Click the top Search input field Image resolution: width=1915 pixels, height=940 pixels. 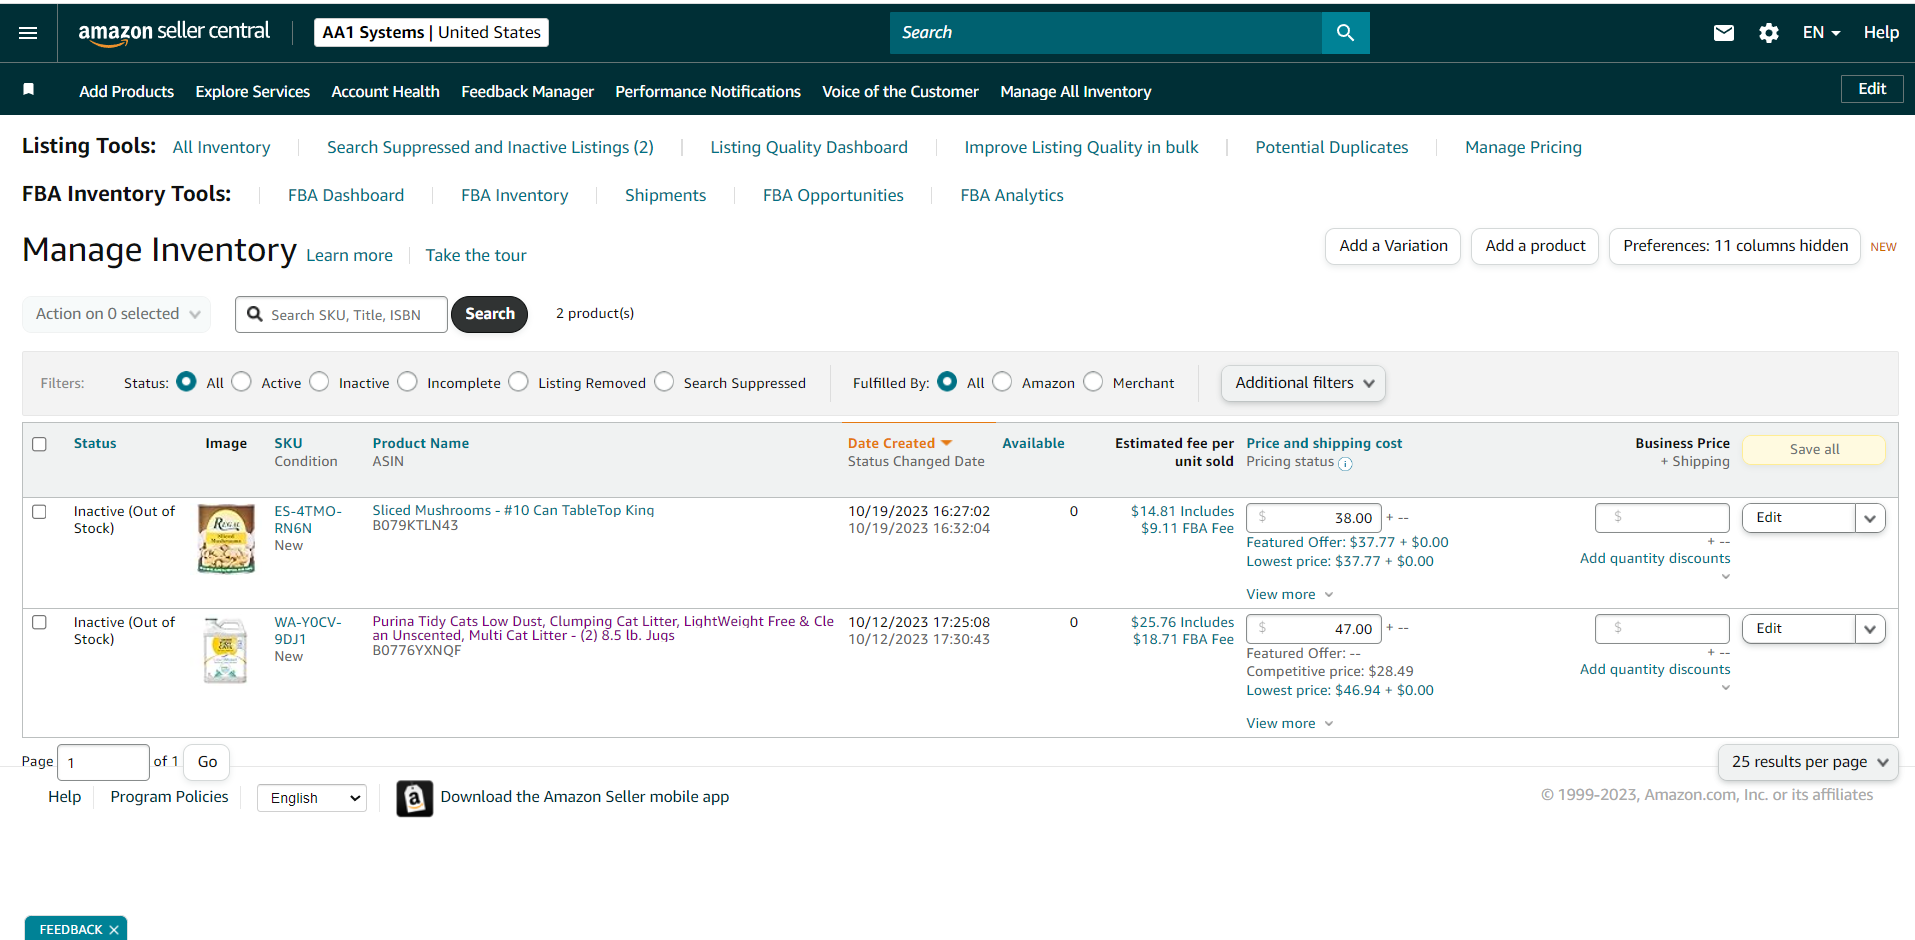[x=1106, y=33]
